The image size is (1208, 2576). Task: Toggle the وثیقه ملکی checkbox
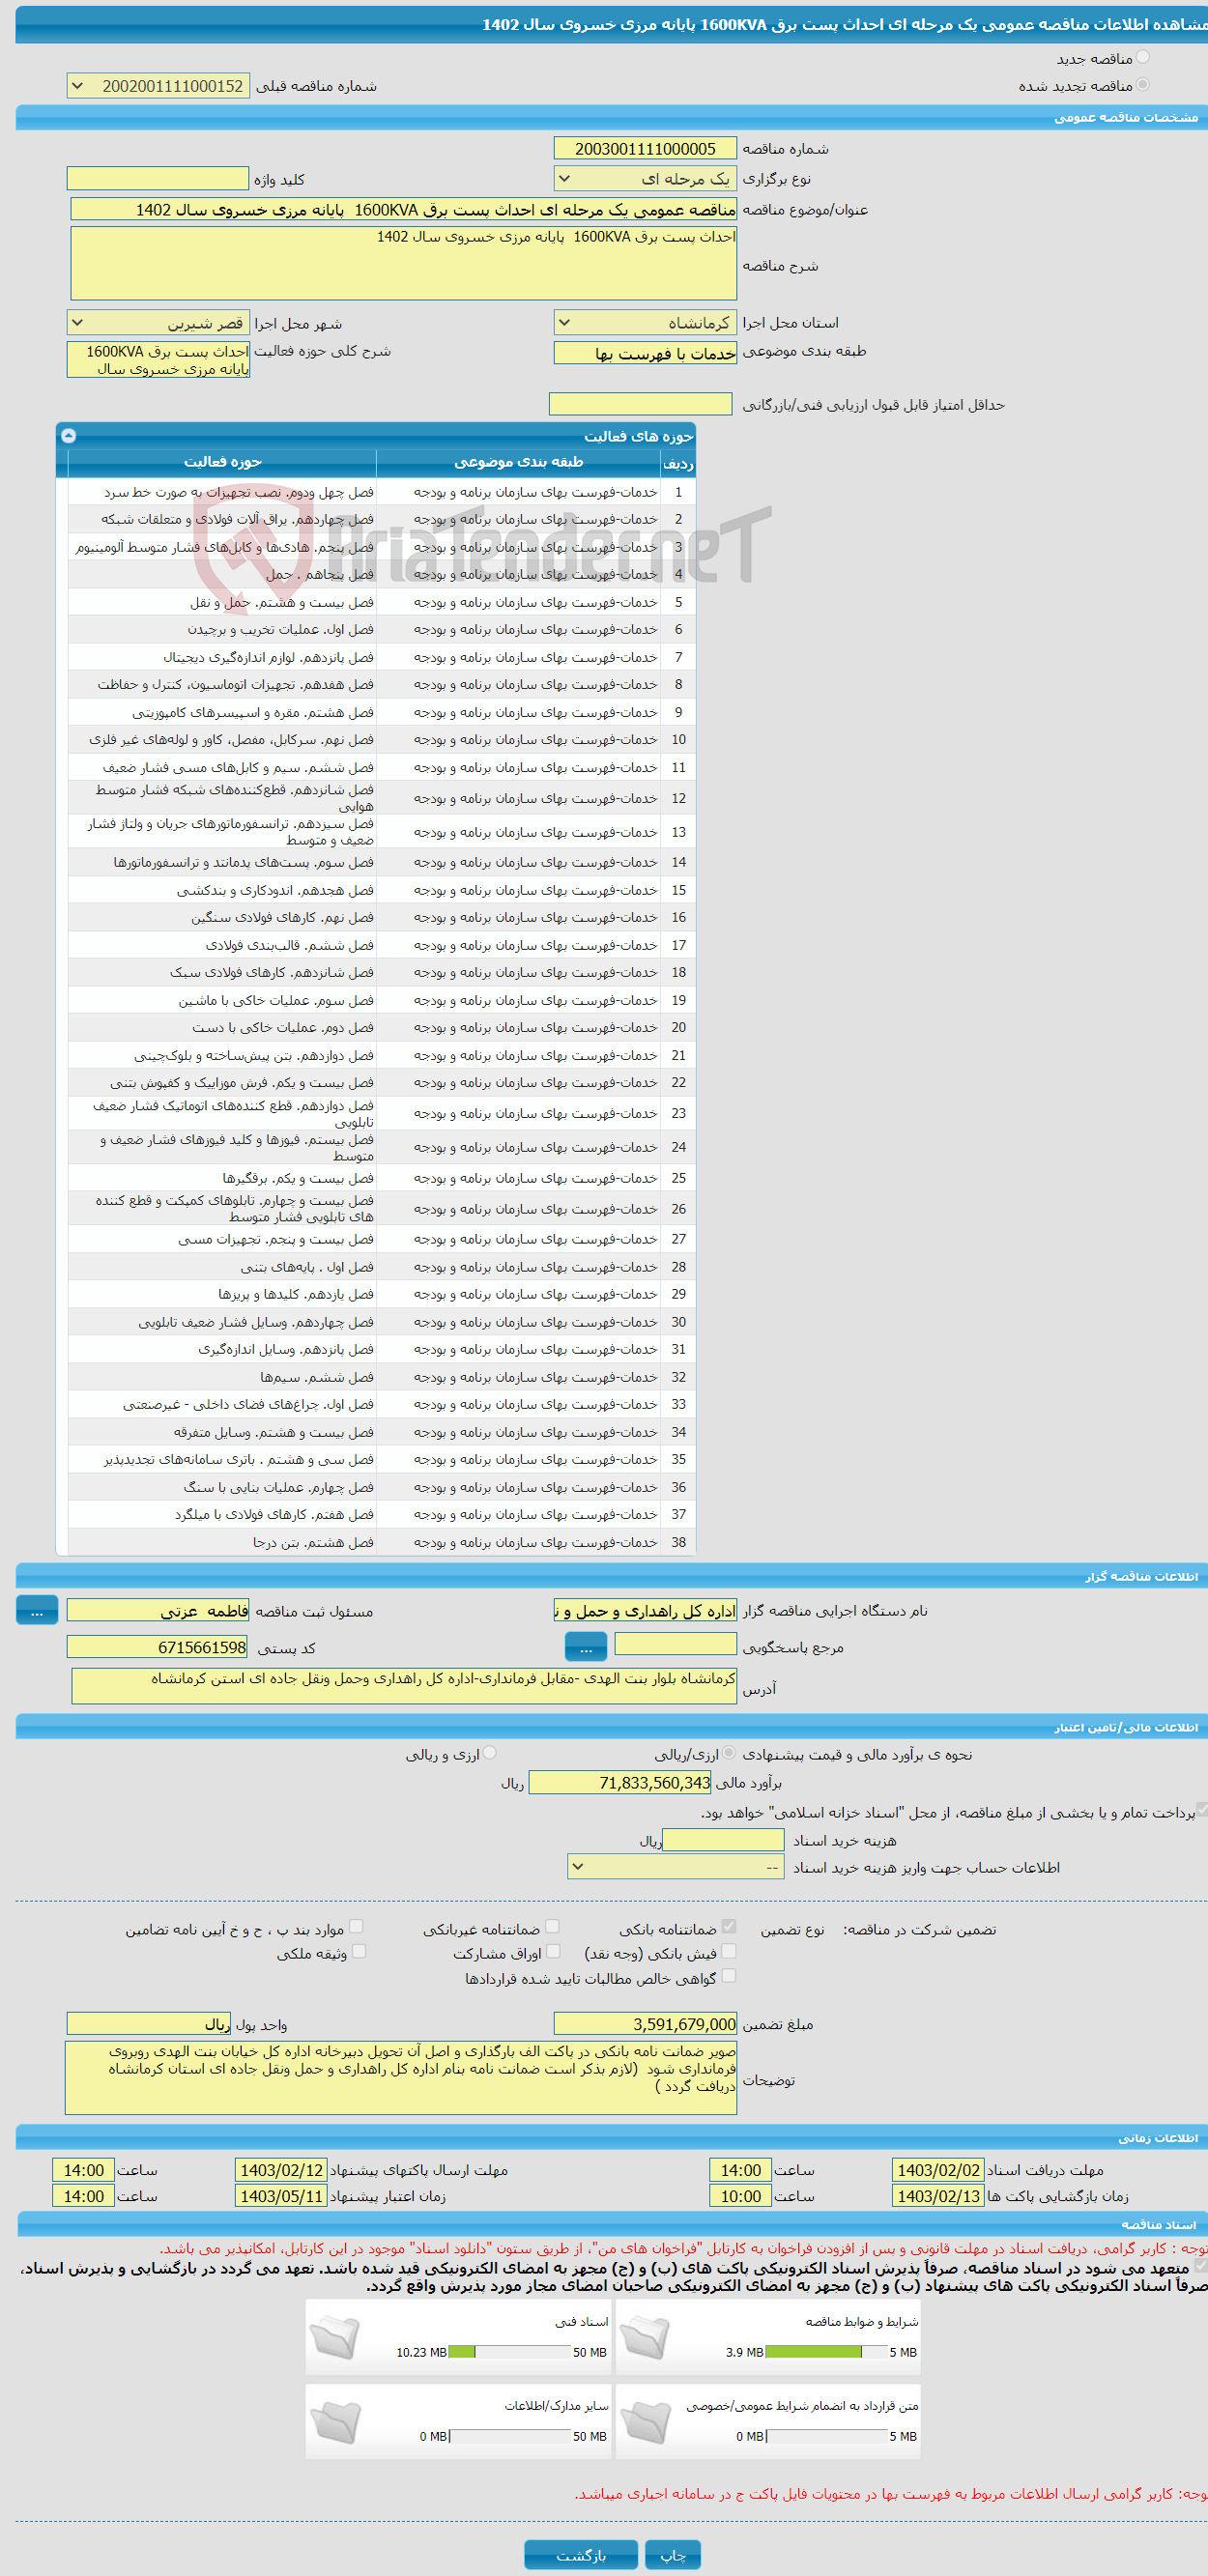pyautogui.click(x=359, y=1951)
